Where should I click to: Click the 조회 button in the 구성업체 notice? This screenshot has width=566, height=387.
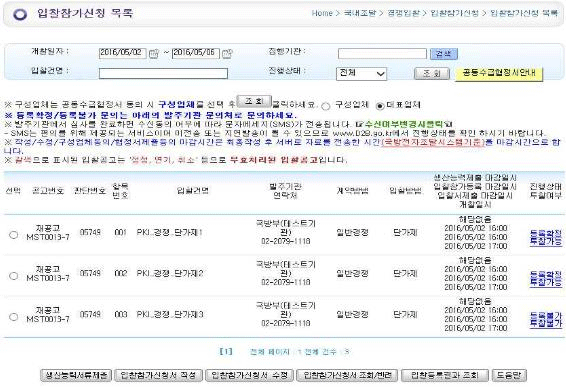pyautogui.click(x=254, y=101)
